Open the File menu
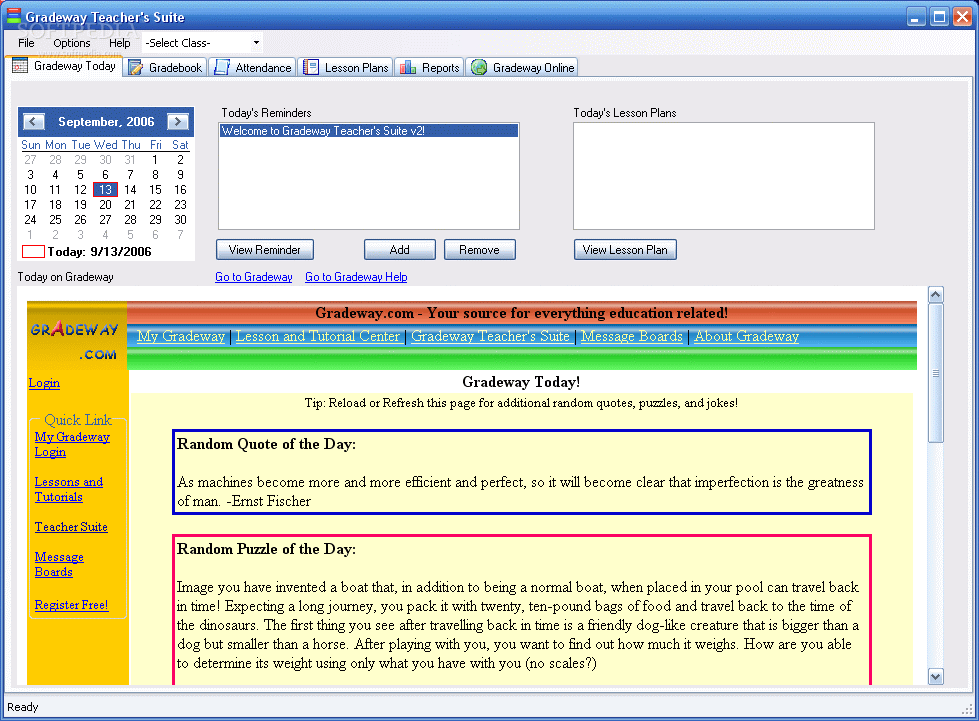 (26, 43)
